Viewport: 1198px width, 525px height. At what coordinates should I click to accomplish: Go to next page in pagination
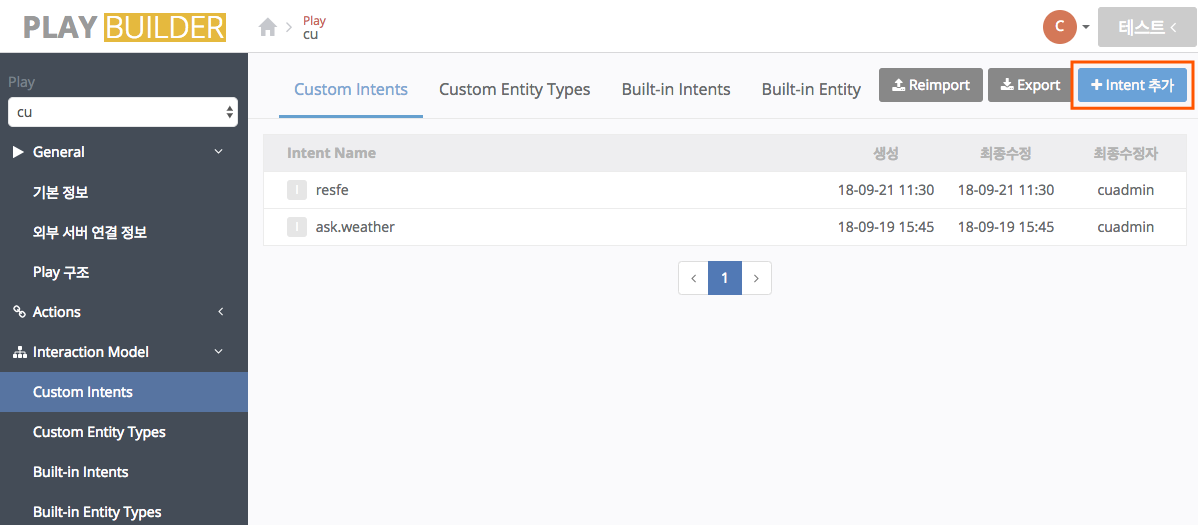[x=756, y=278]
